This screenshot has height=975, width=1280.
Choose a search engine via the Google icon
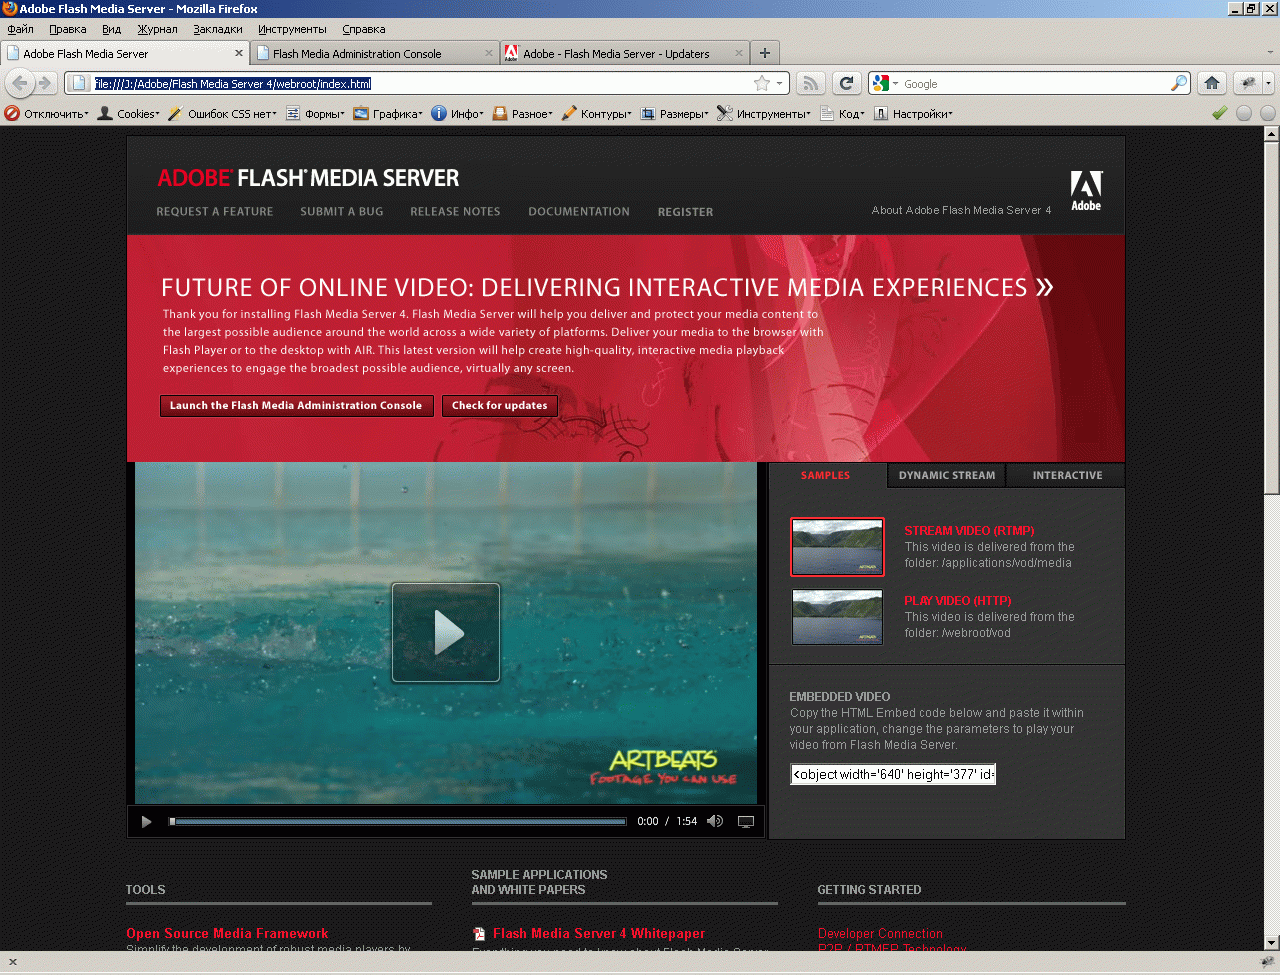point(885,83)
